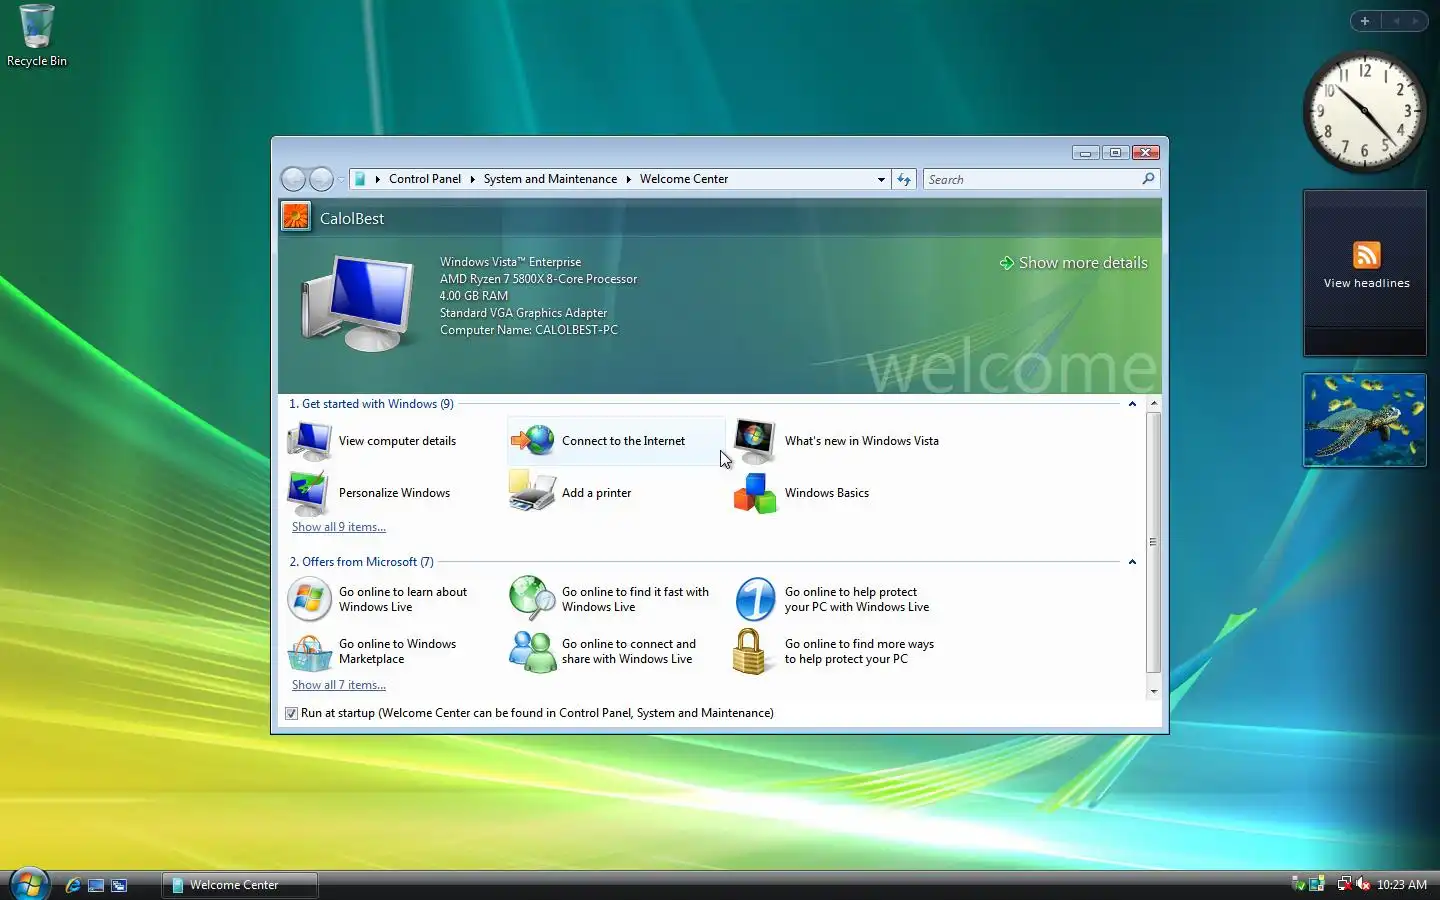This screenshot has height=900, width=1440.
Task: Collapse Offers from Microsoft section
Action: [x=1132, y=562]
